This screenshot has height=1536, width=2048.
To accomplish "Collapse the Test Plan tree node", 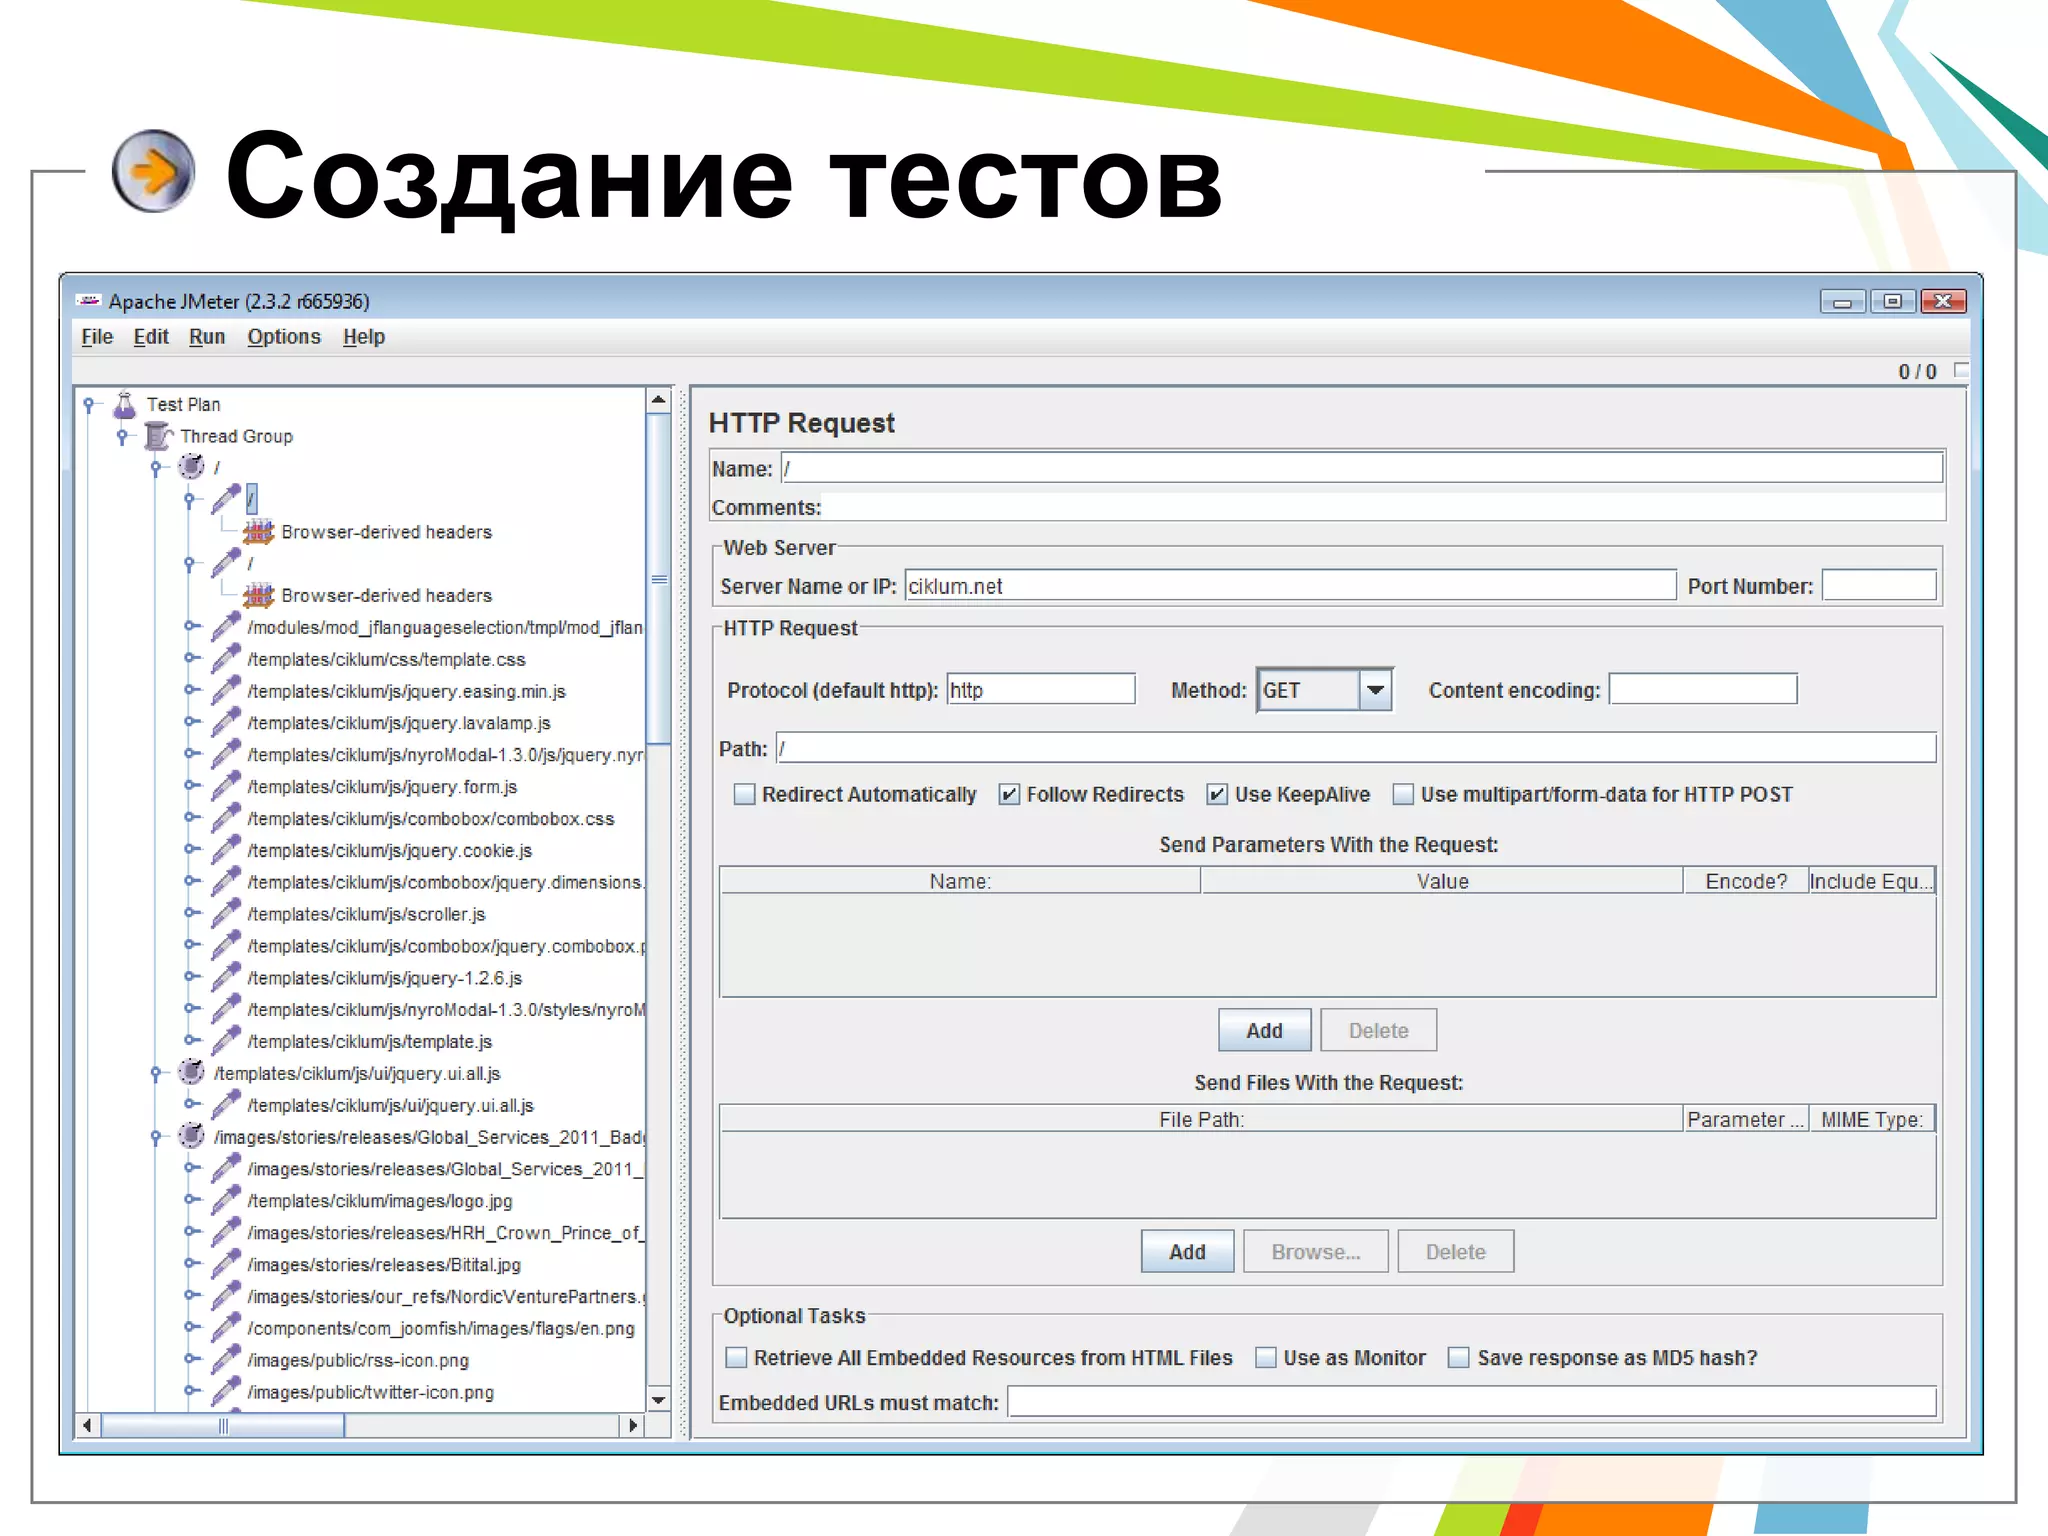I will coord(89,404).
